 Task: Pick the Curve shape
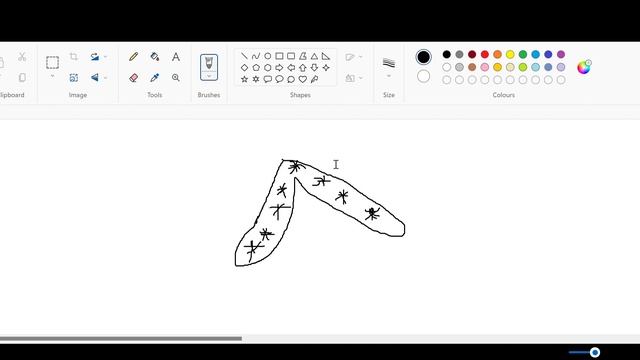256,56
